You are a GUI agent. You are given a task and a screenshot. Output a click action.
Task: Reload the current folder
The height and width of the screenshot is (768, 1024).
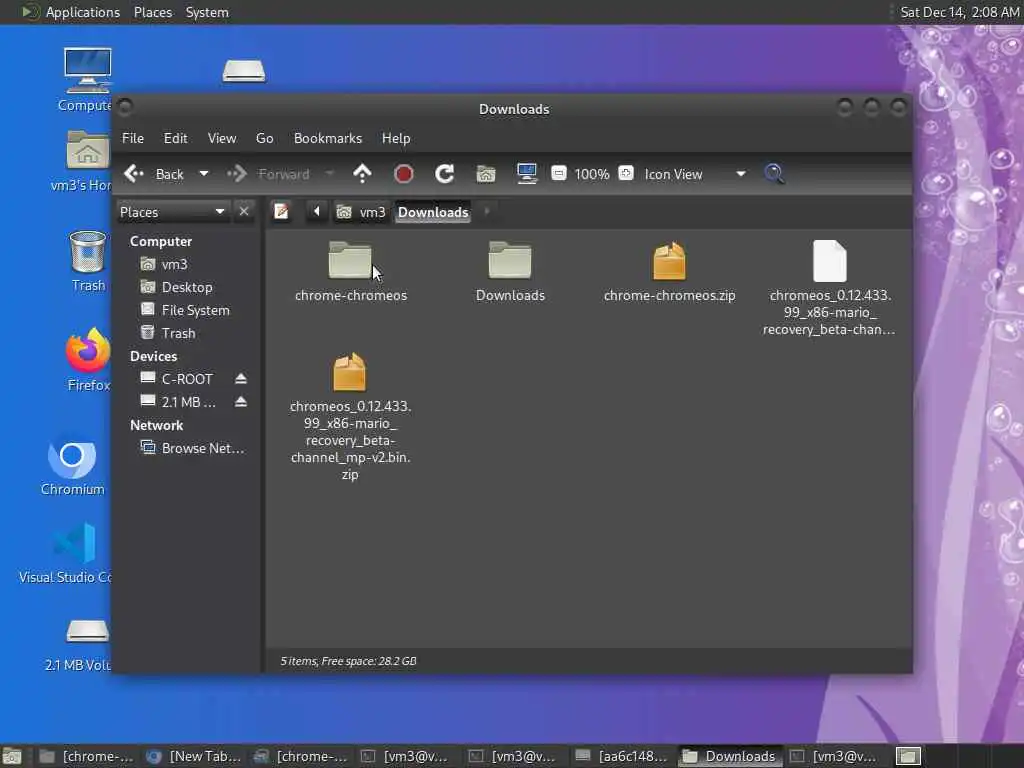coord(445,174)
